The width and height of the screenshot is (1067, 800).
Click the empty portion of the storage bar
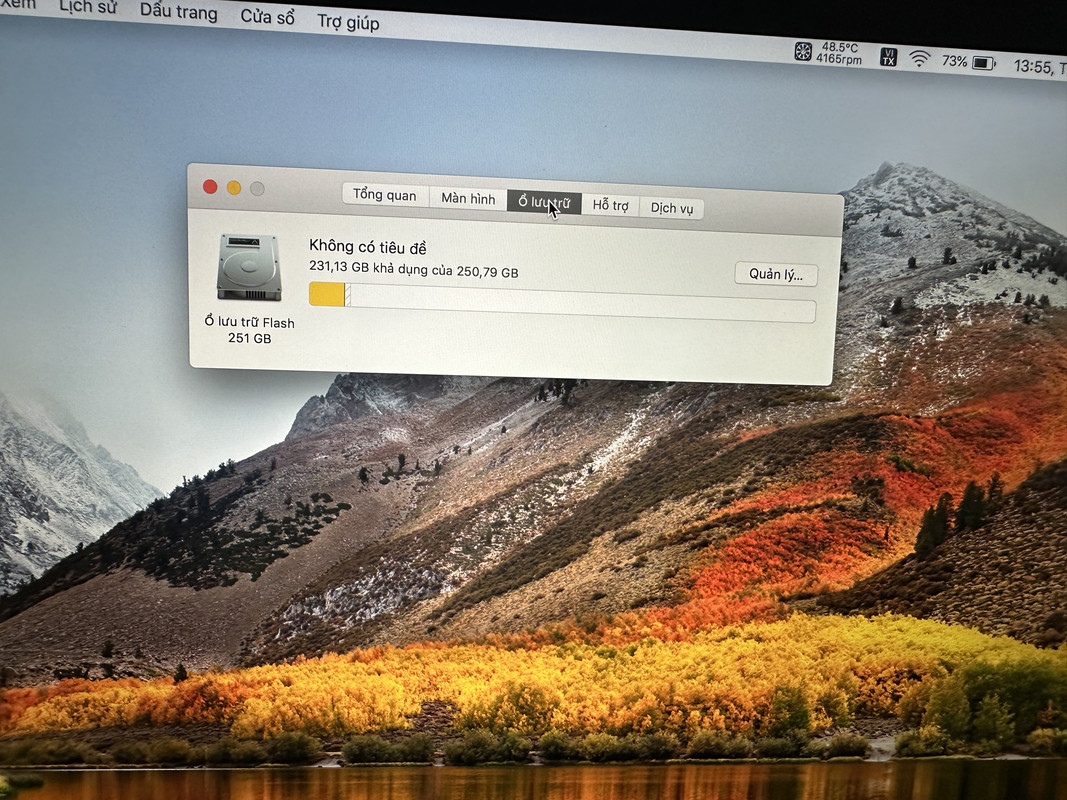tap(582, 303)
